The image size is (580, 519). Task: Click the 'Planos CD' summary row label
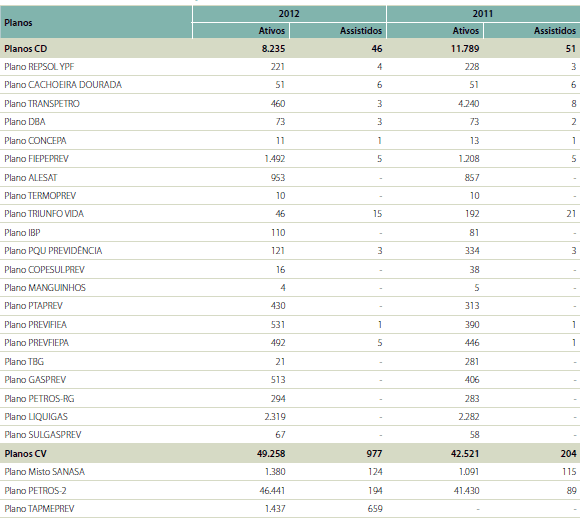pyautogui.click(x=26, y=49)
